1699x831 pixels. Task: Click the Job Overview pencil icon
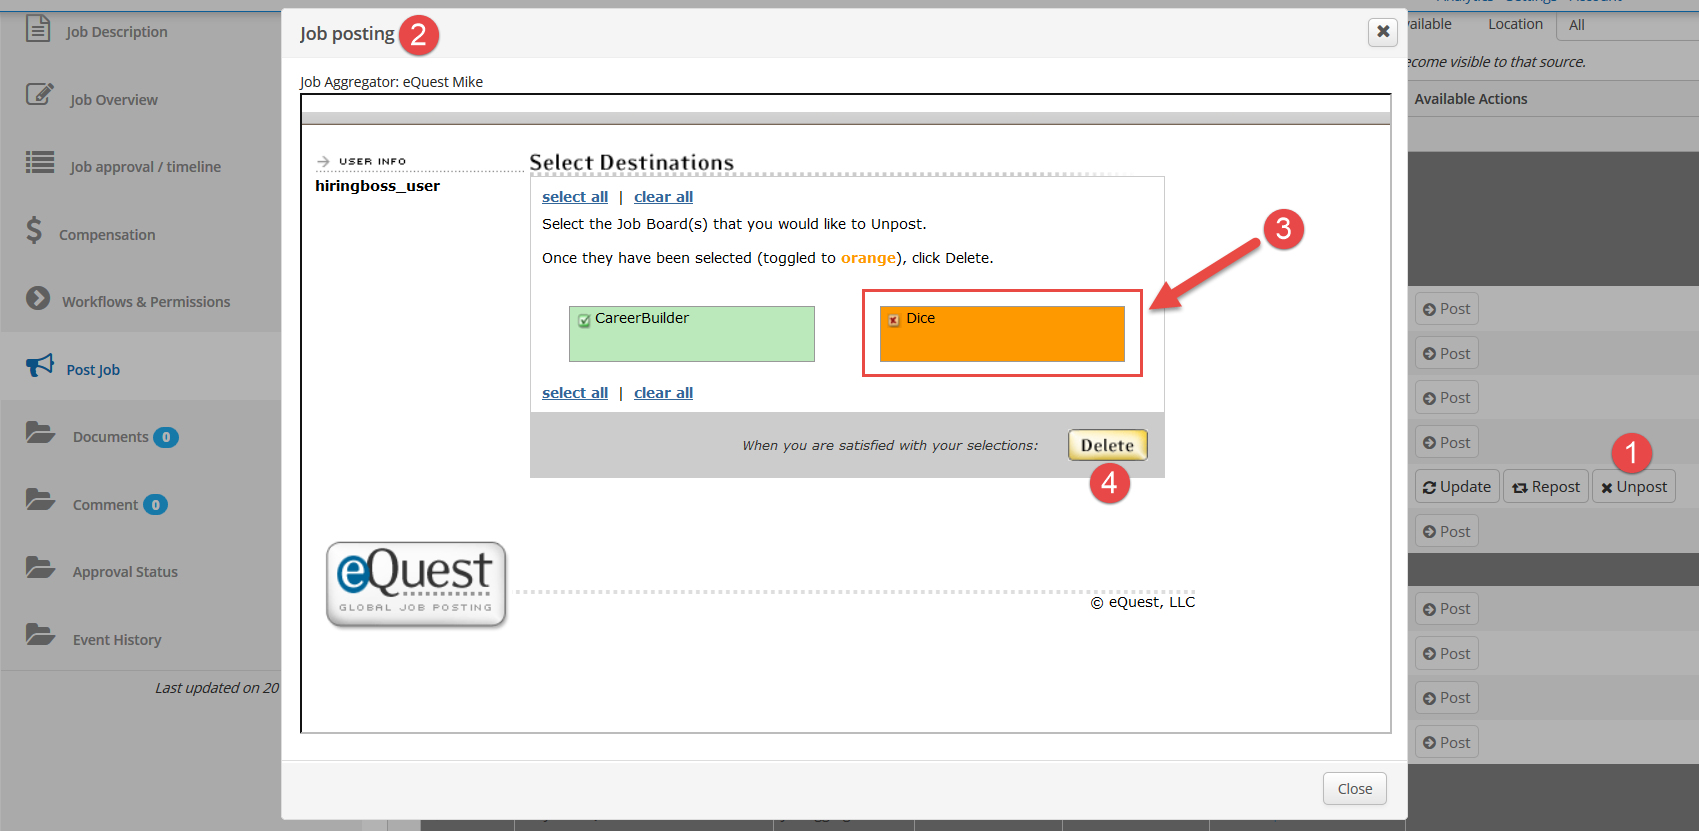40,95
